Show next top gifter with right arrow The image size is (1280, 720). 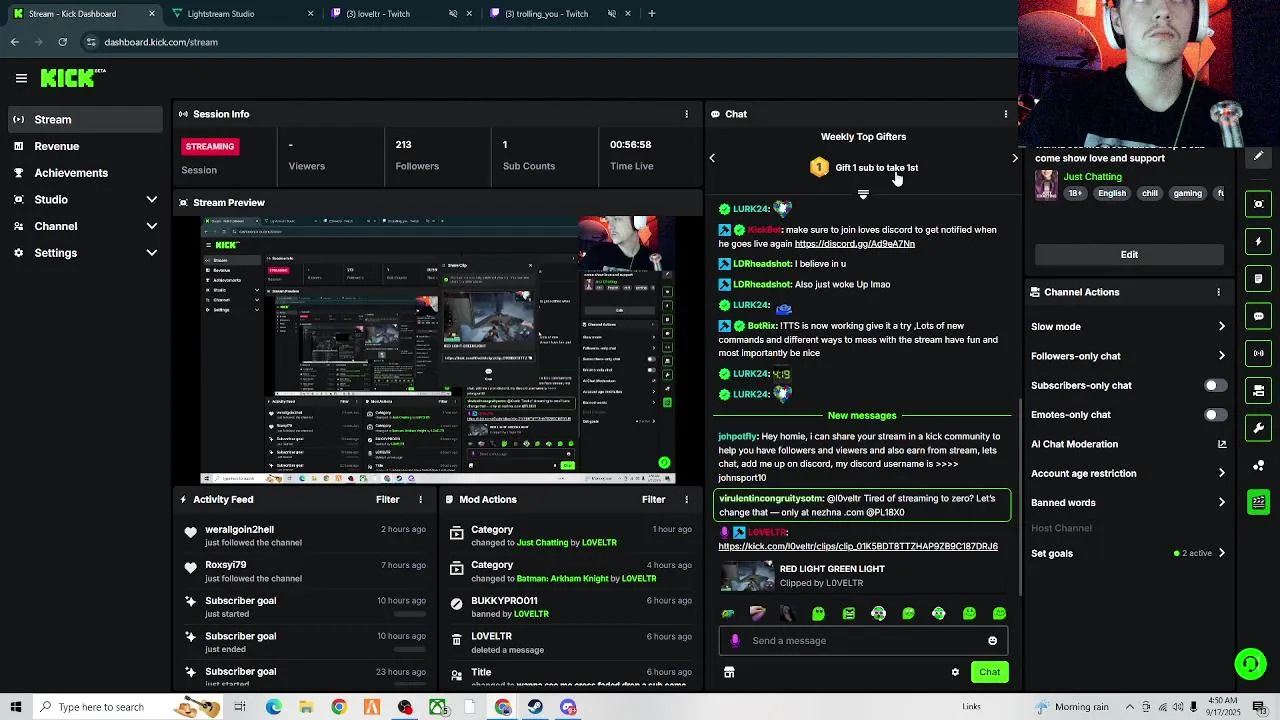pos(1014,158)
